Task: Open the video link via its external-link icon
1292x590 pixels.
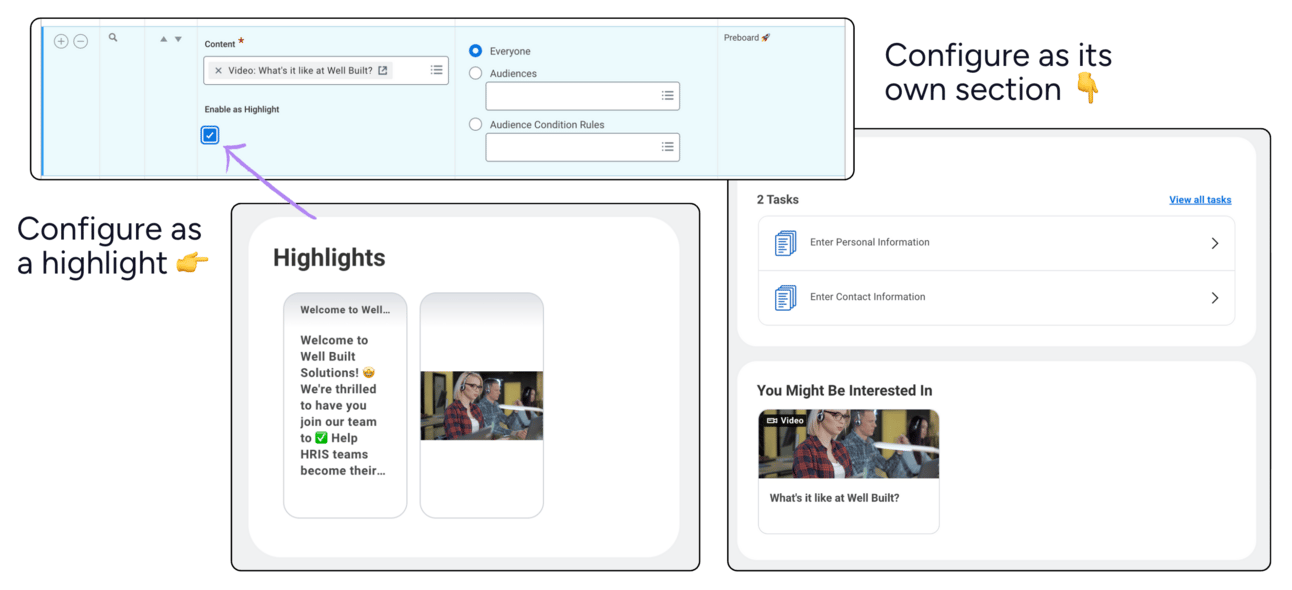Action: coord(383,70)
